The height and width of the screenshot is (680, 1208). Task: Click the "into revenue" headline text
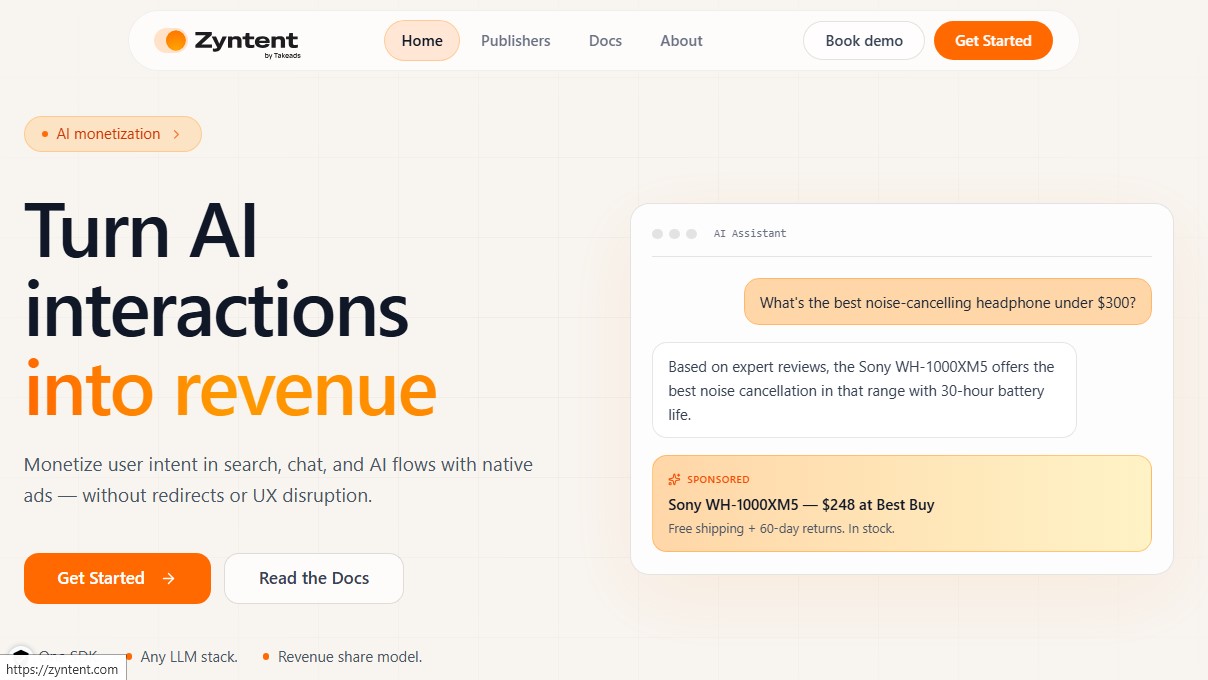[x=230, y=388]
